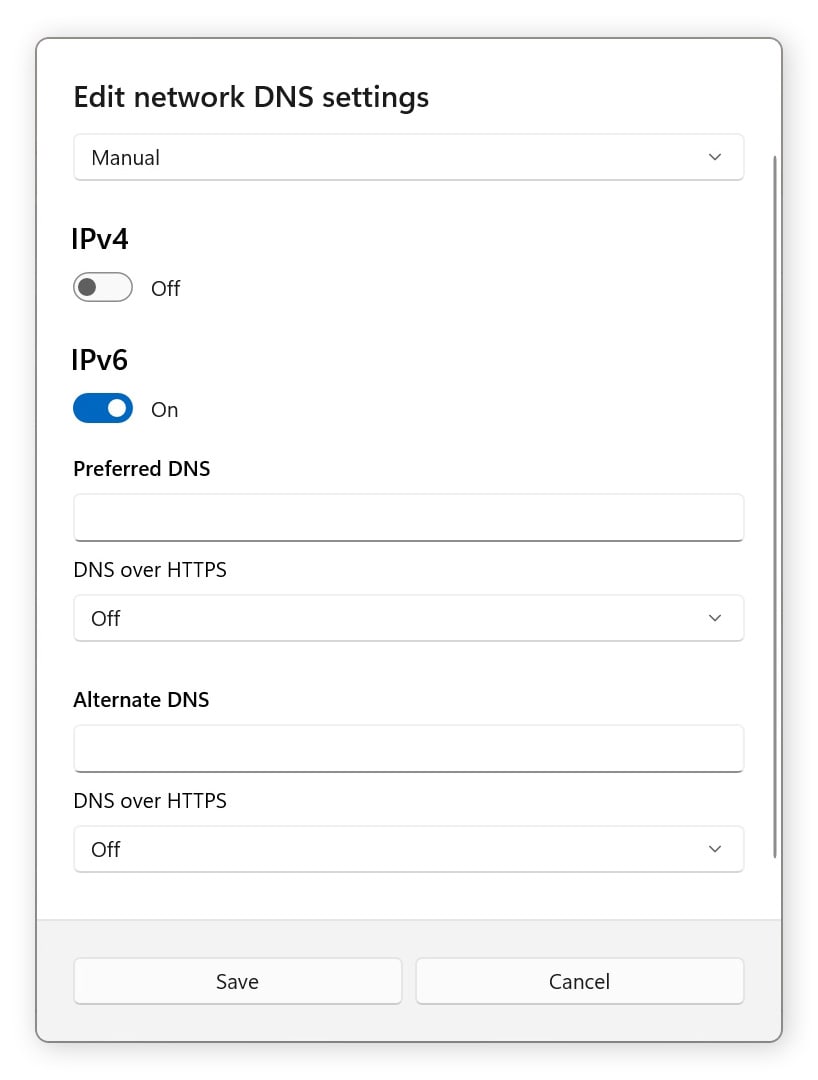Viewport: 818px width, 1080px height.
Task: Click inside the Preferred DNS input field
Action: 408,517
